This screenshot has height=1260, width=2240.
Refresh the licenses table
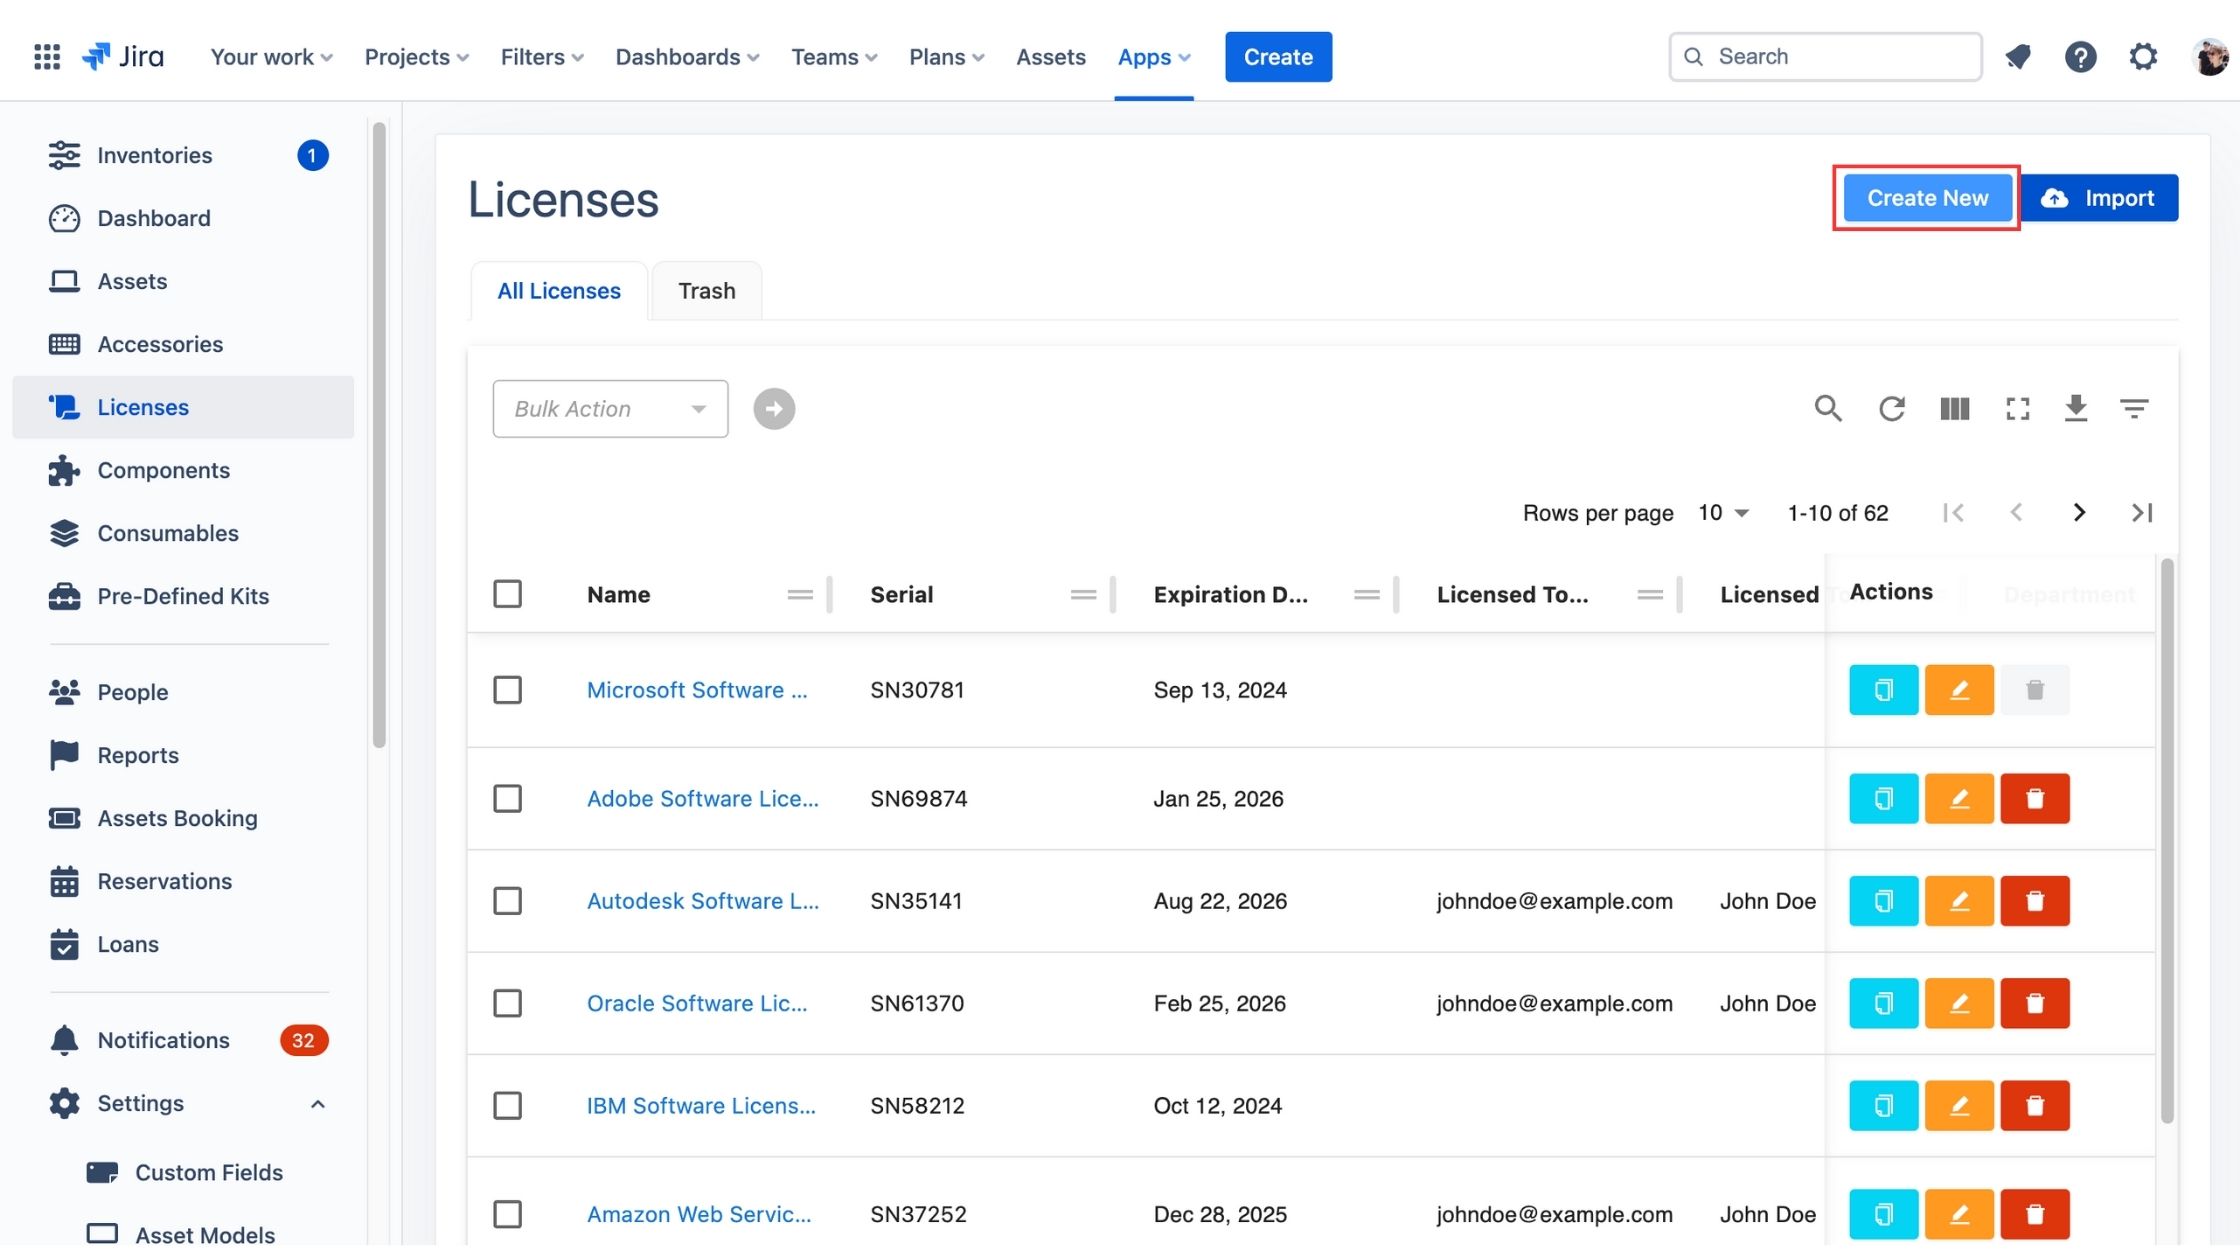tap(1891, 408)
